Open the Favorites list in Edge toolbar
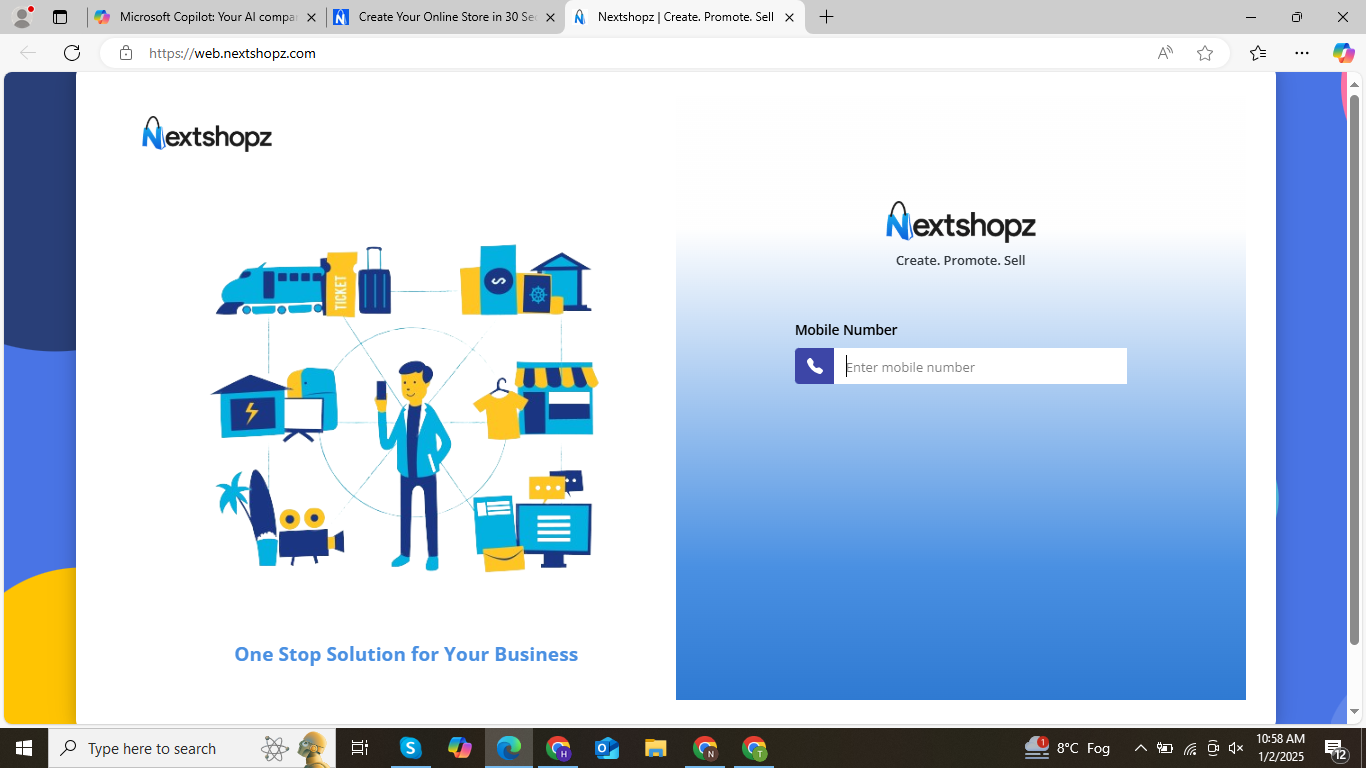1366x768 pixels. pos(1258,53)
